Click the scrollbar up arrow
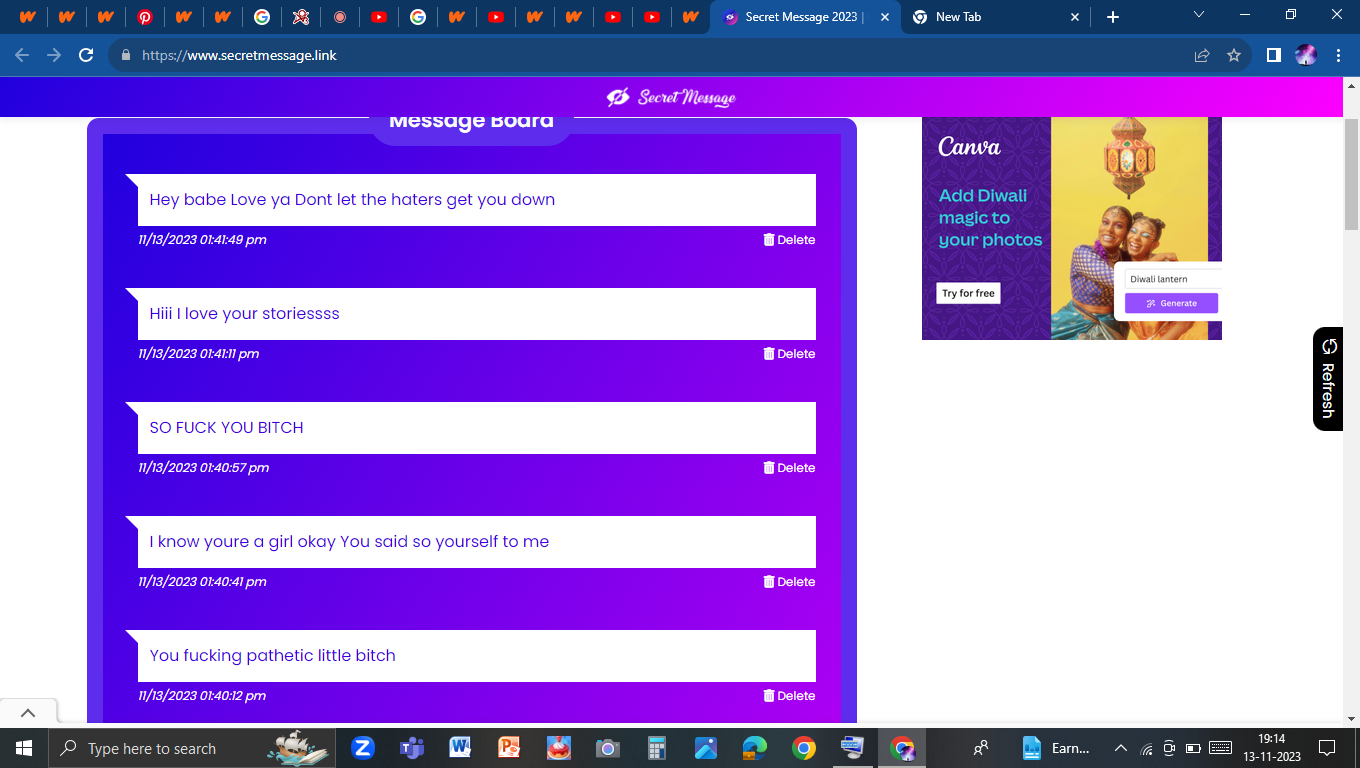 click(x=1351, y=84)
